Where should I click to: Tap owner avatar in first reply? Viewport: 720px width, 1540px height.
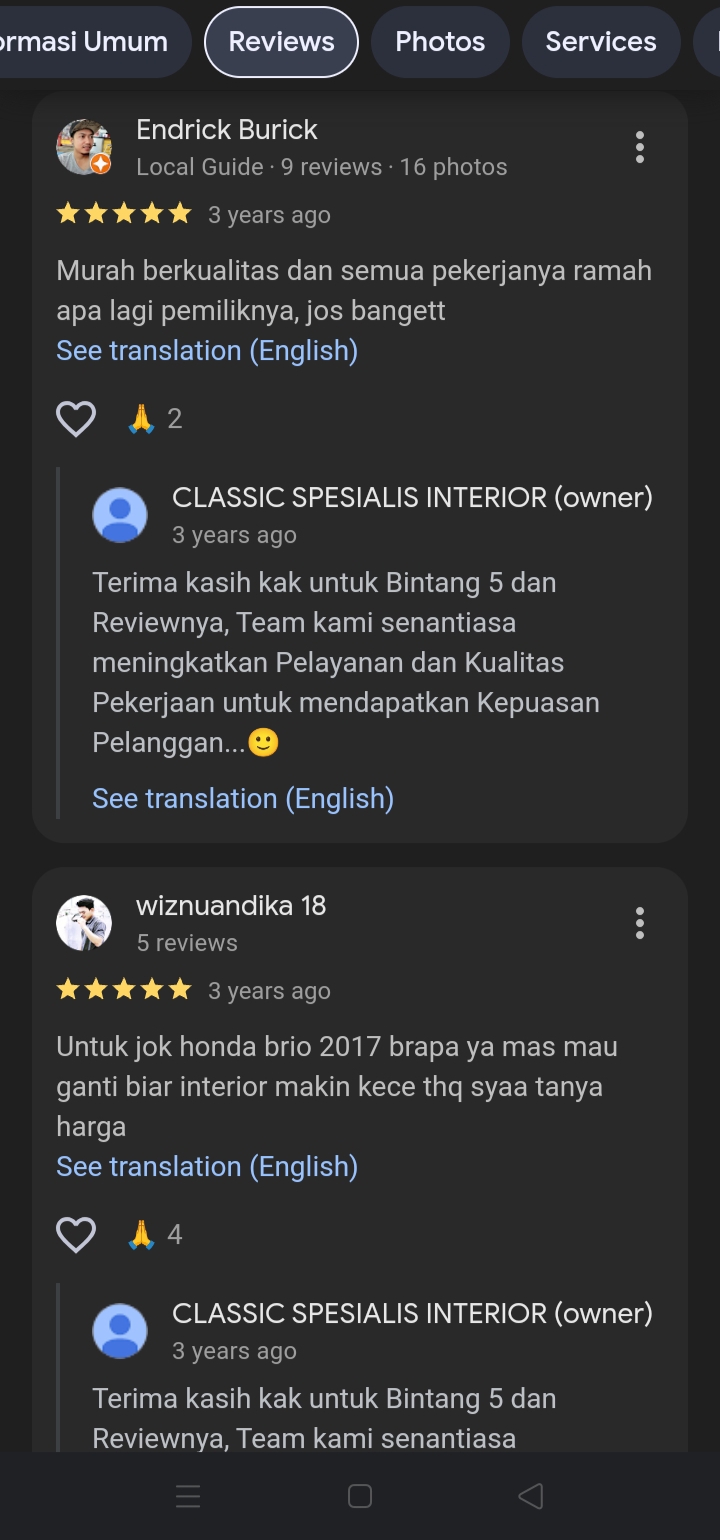120,515
